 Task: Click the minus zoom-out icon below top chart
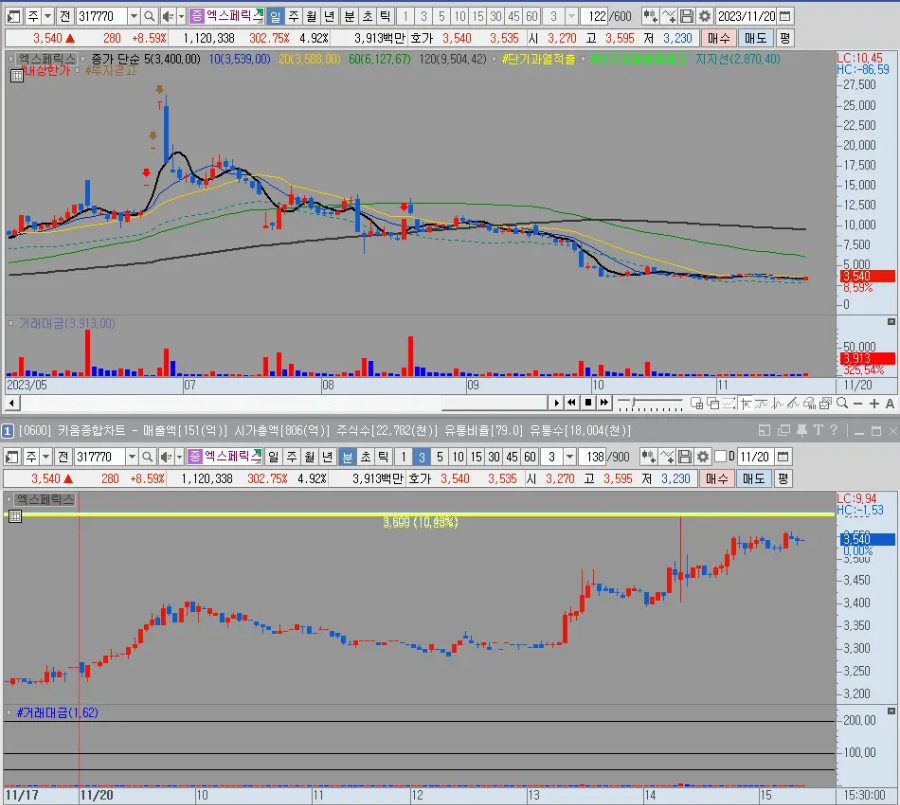coord(858,404)
